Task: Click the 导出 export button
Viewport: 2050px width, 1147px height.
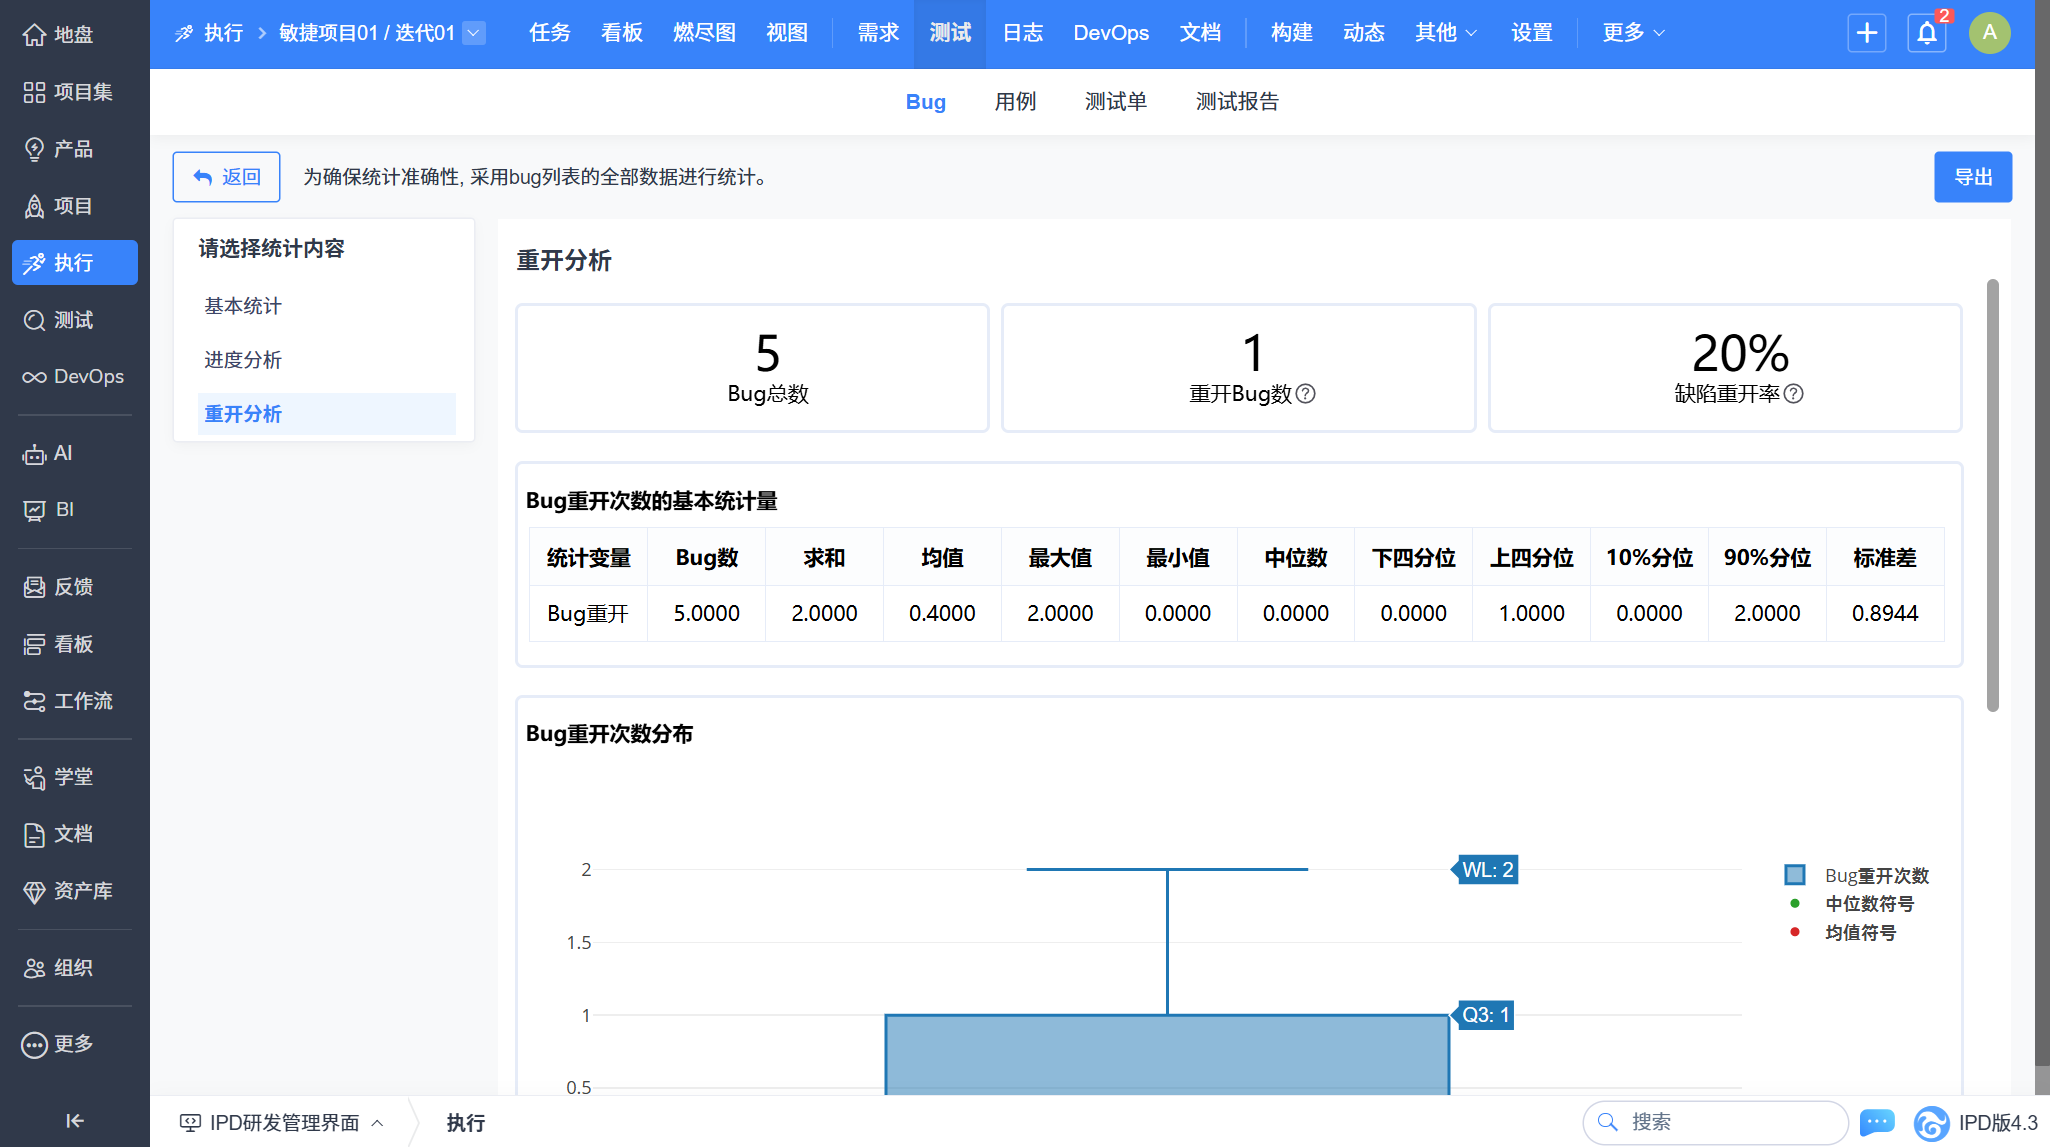Action: point(1972,177)
